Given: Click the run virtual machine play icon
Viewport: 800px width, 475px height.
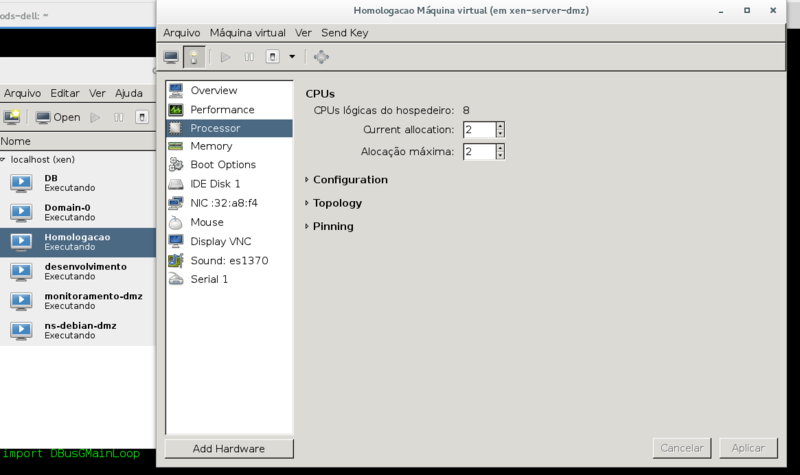Looking at the screenshot, I should [225, 57].
